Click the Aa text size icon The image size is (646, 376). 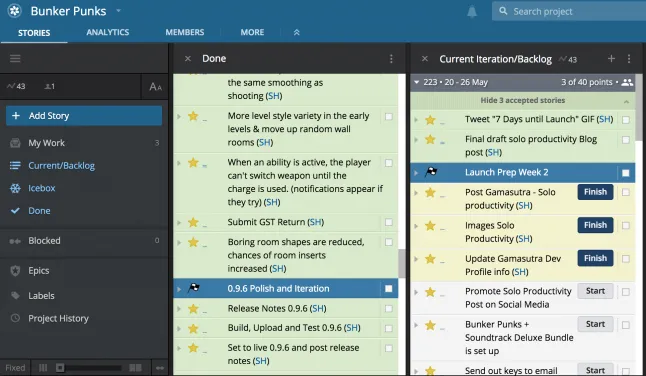(x=155, y=86)
